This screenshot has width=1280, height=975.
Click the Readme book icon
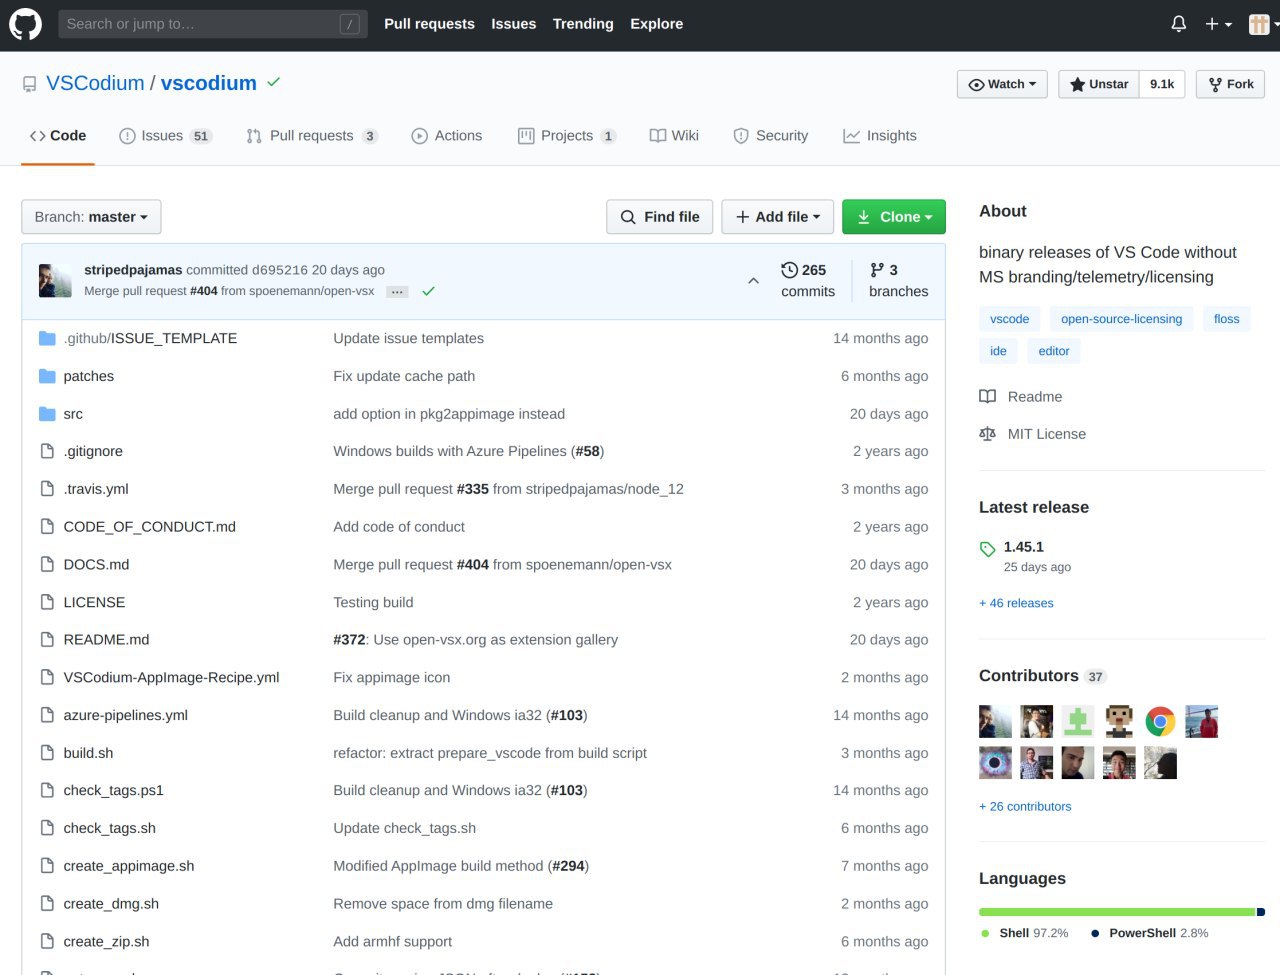point(987,396)
